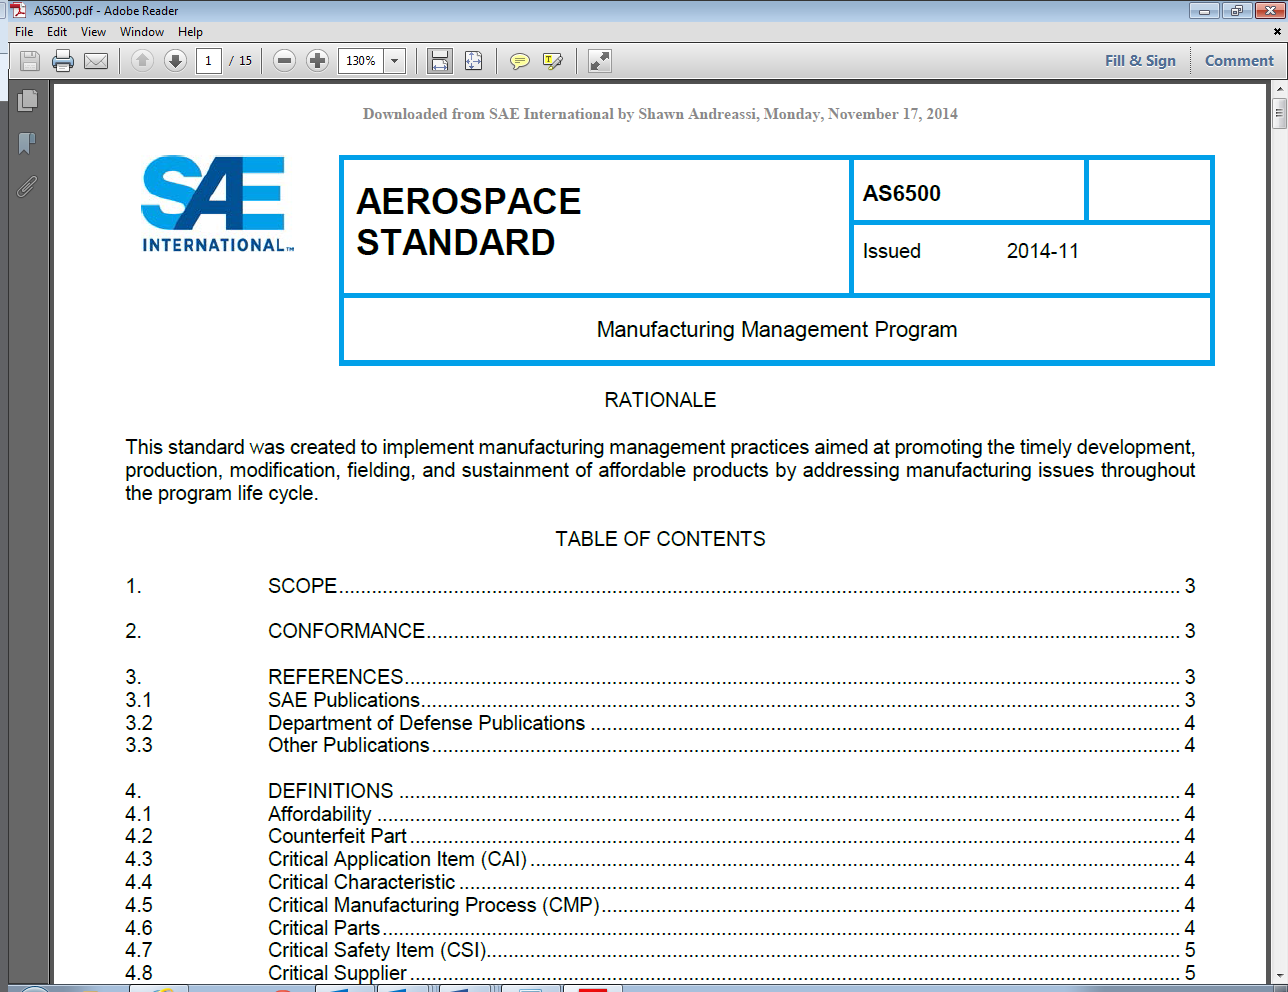Enable fit-width scrolling mode icon
This screenshot has width=1288, height=992.
tap(440, 61)
